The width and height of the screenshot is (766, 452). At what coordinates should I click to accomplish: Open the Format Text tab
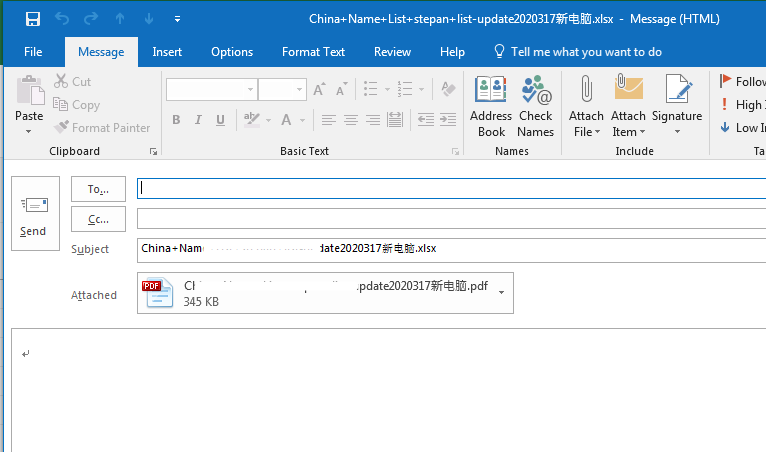point(313,52)
